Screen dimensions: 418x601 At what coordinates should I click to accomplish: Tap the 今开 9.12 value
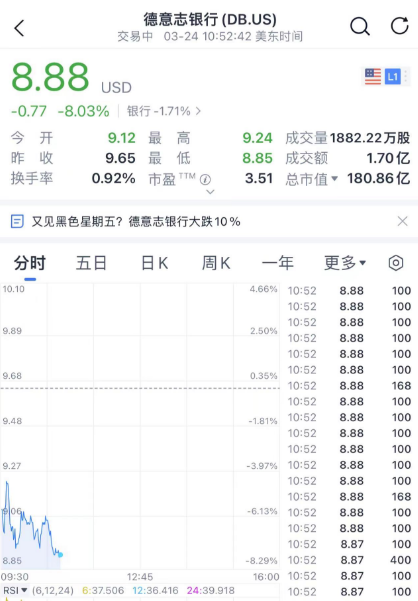[x=121, y=138]
